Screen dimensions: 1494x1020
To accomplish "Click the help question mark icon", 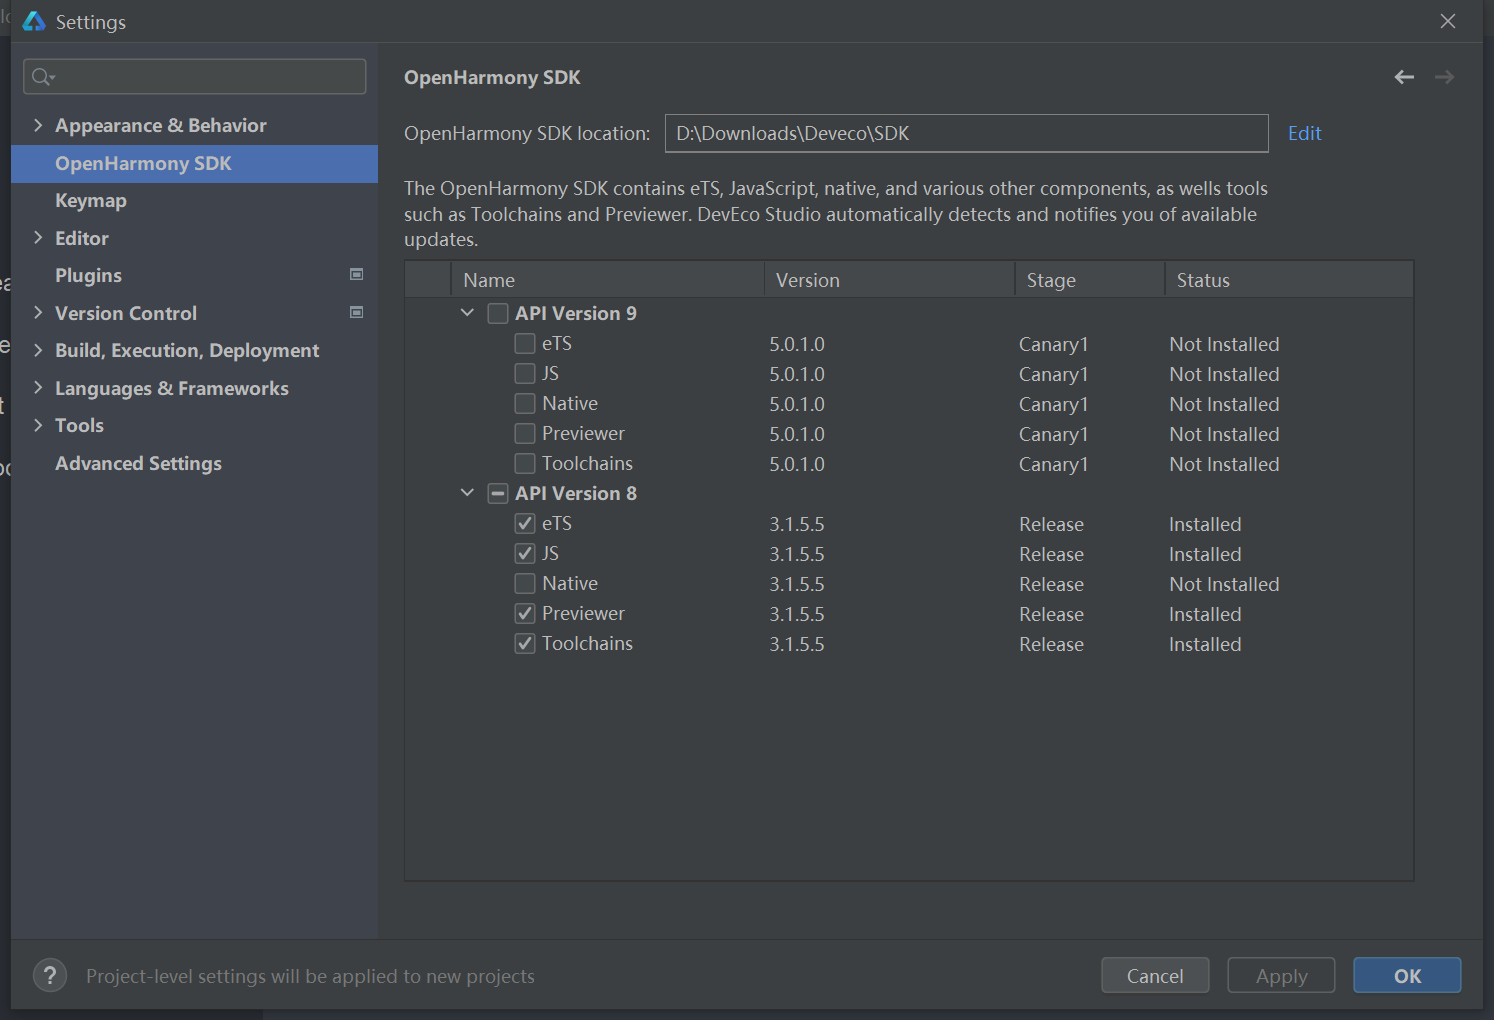I will [x=50, y=975].
